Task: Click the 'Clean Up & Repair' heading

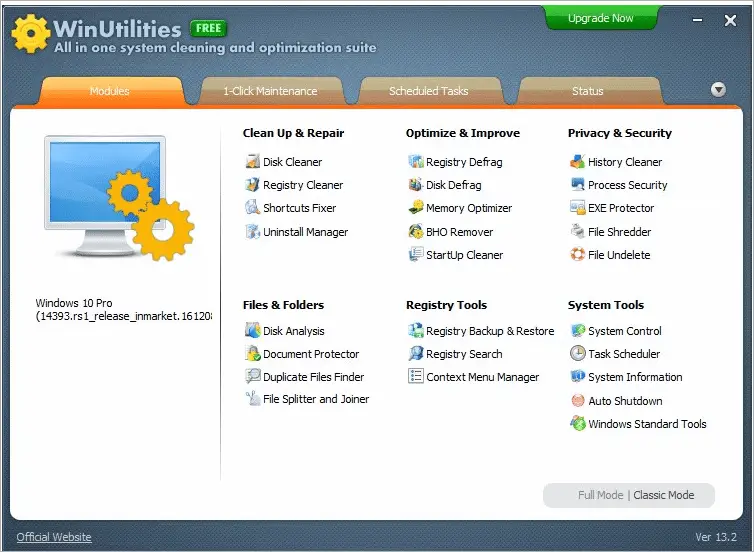Action: 293,133
